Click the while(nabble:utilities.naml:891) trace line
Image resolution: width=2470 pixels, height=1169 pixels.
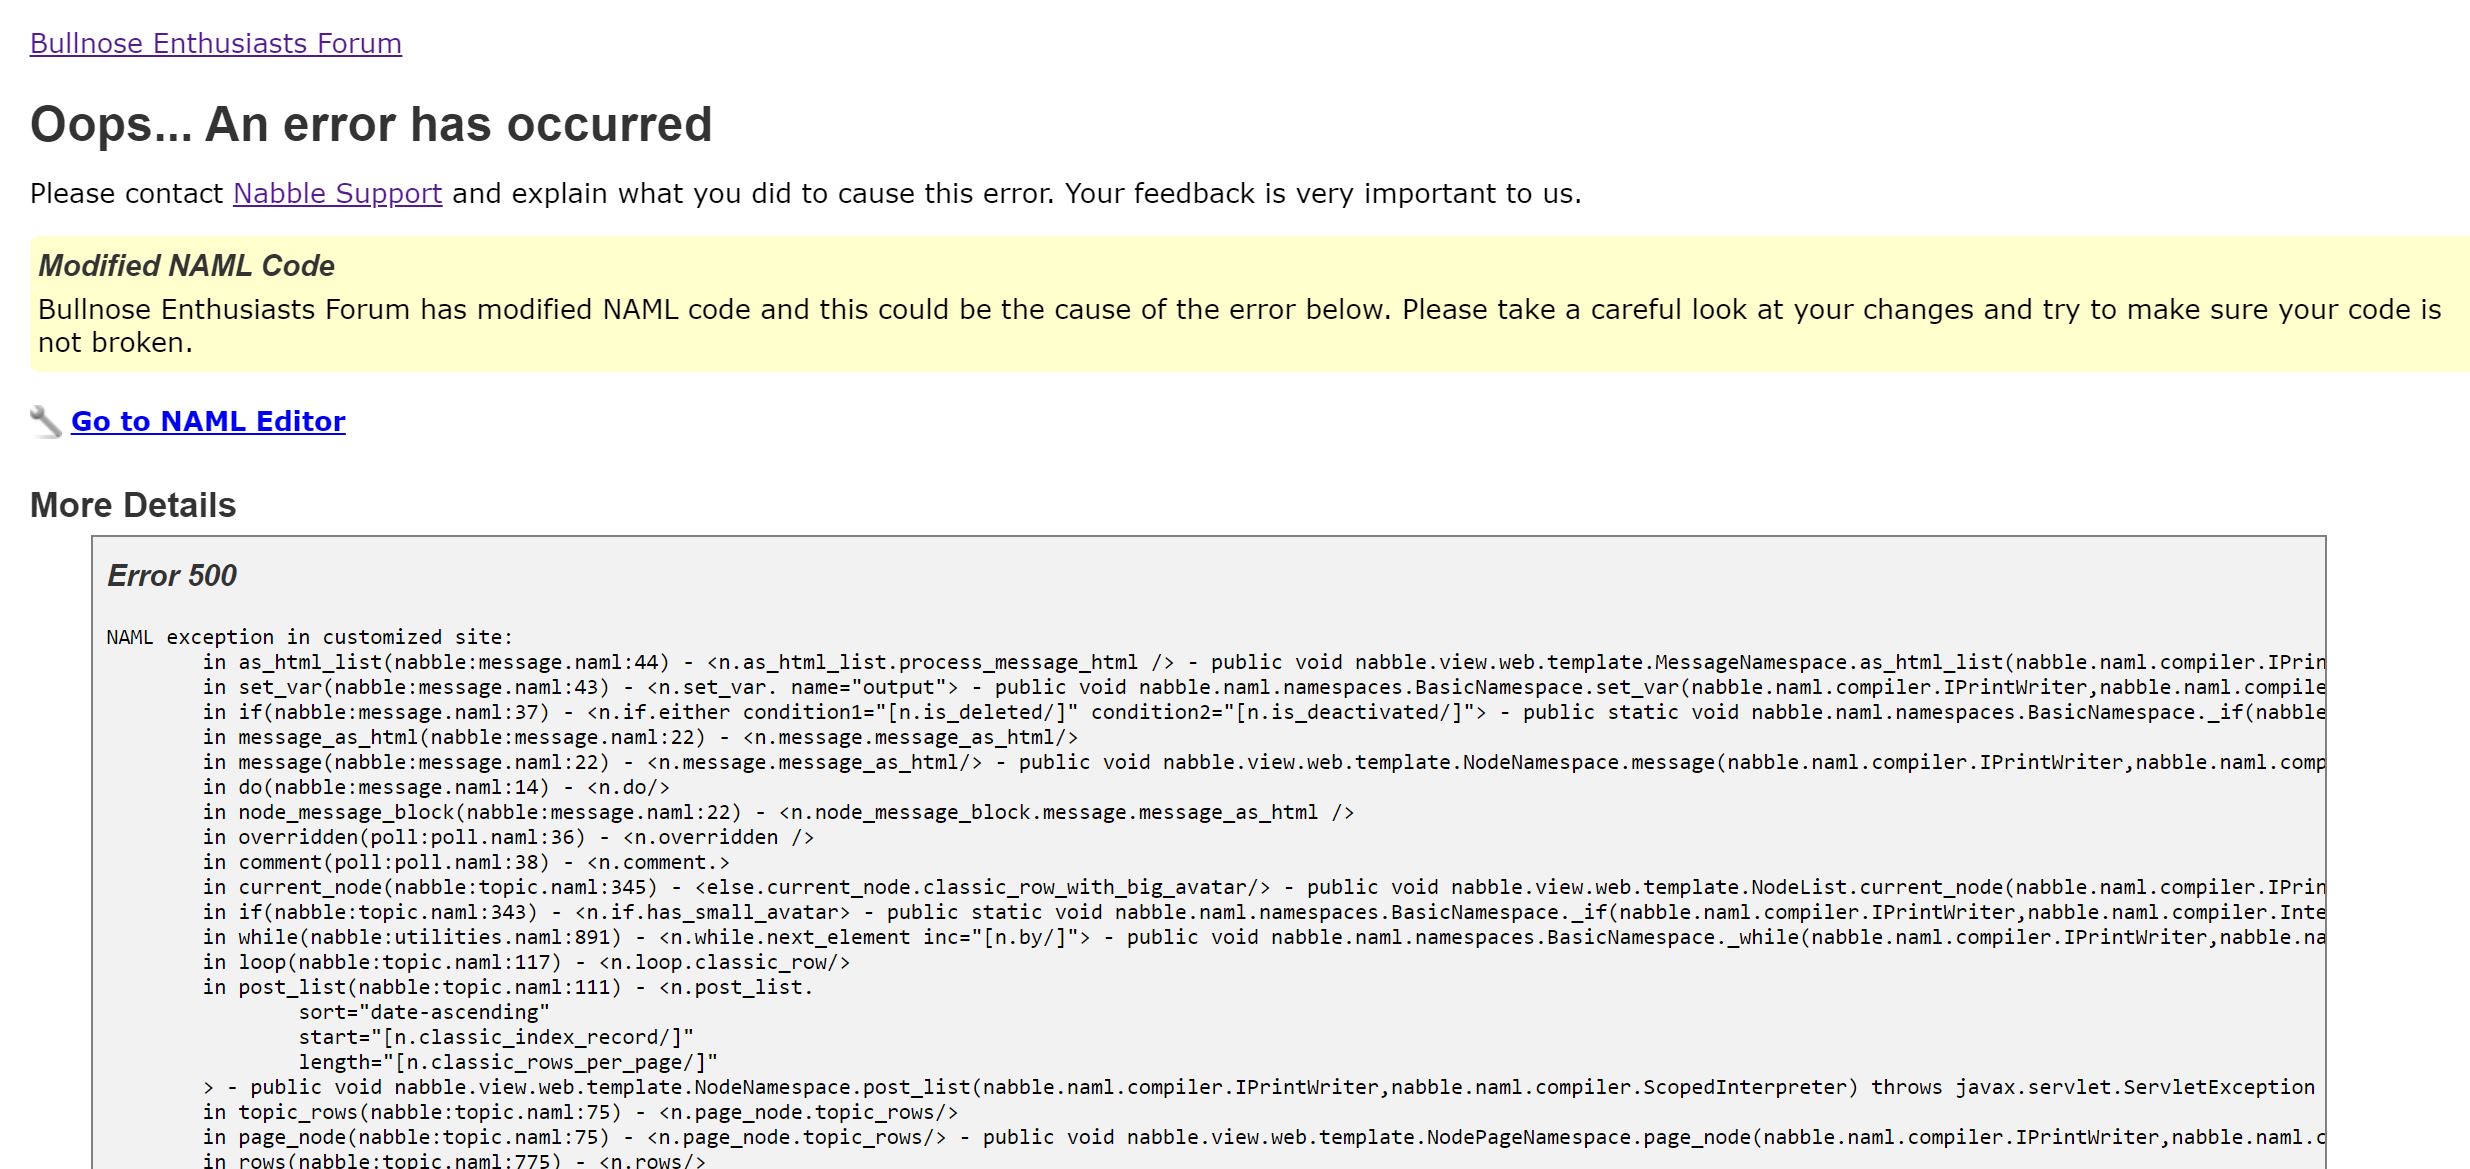pos(700,937)
